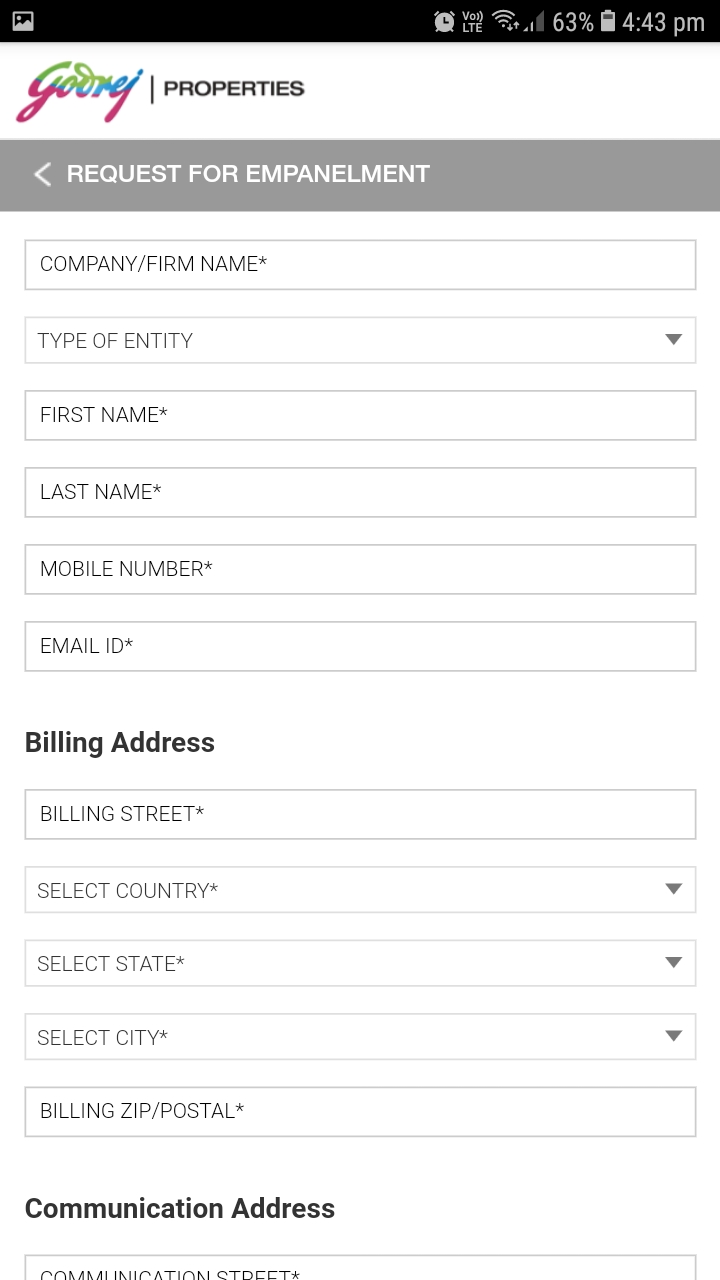Image resolution: width=720 pixels, height=1280 pixels.
Task: Select the Last Name text field
Action: (x=360, y=492)
